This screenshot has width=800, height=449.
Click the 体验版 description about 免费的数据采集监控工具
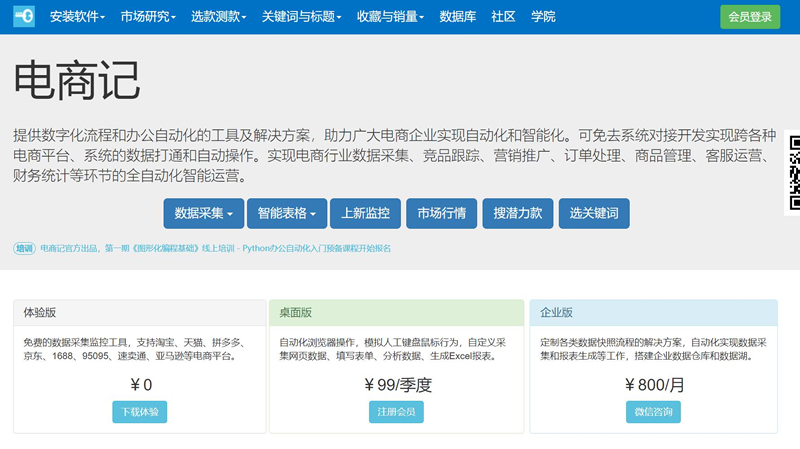coord(135,349)
